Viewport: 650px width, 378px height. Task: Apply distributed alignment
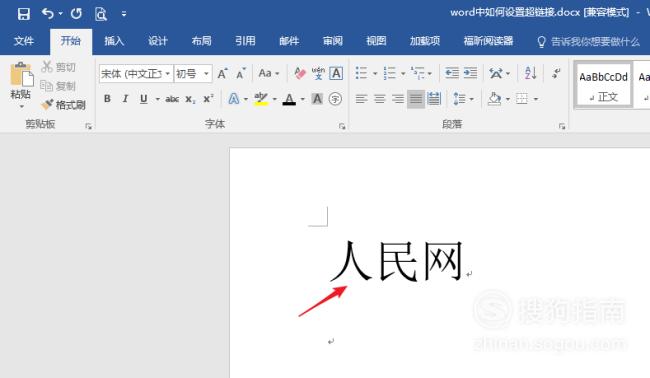pos(434,99)
